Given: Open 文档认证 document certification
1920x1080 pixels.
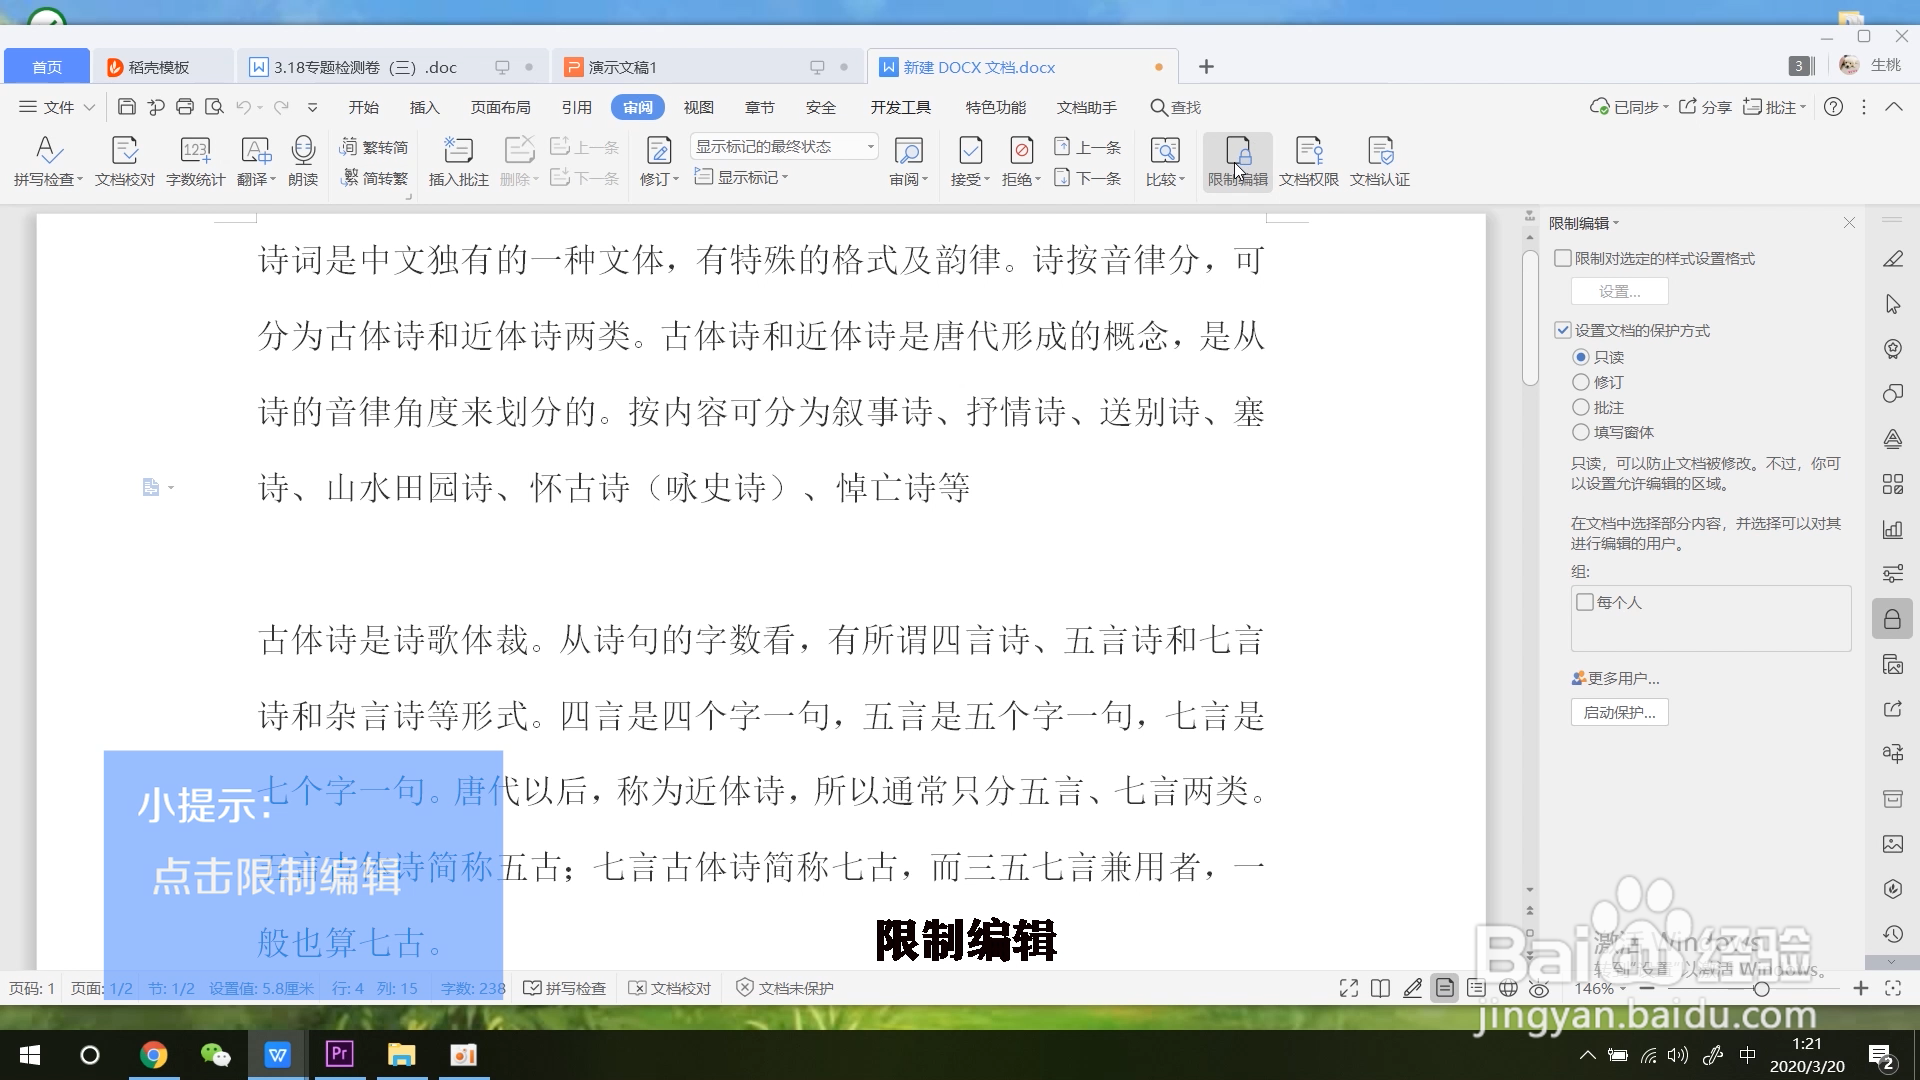Looking at the screenshot, I should 1380,161.
